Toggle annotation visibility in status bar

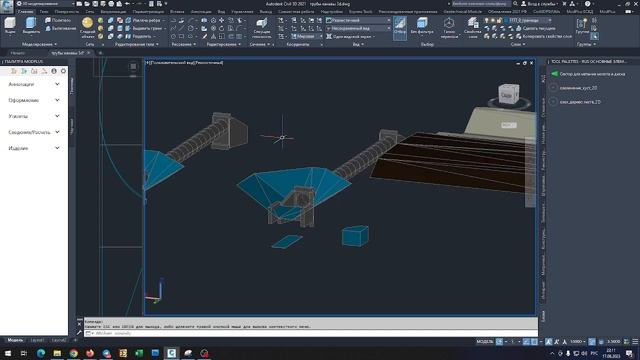pos(548,342)
